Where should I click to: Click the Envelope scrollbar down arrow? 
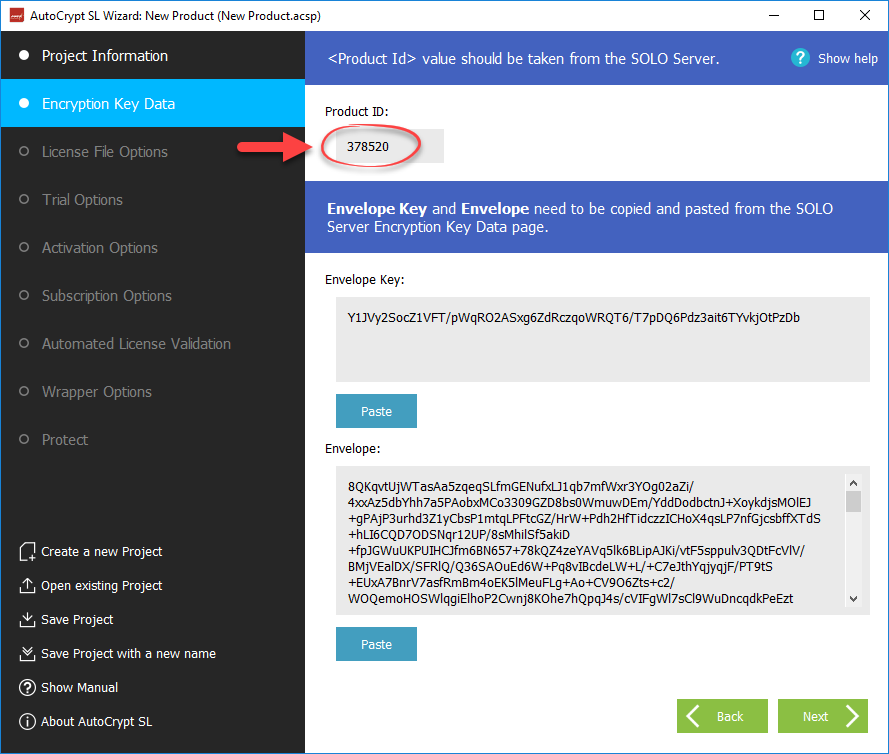[853, 599]
